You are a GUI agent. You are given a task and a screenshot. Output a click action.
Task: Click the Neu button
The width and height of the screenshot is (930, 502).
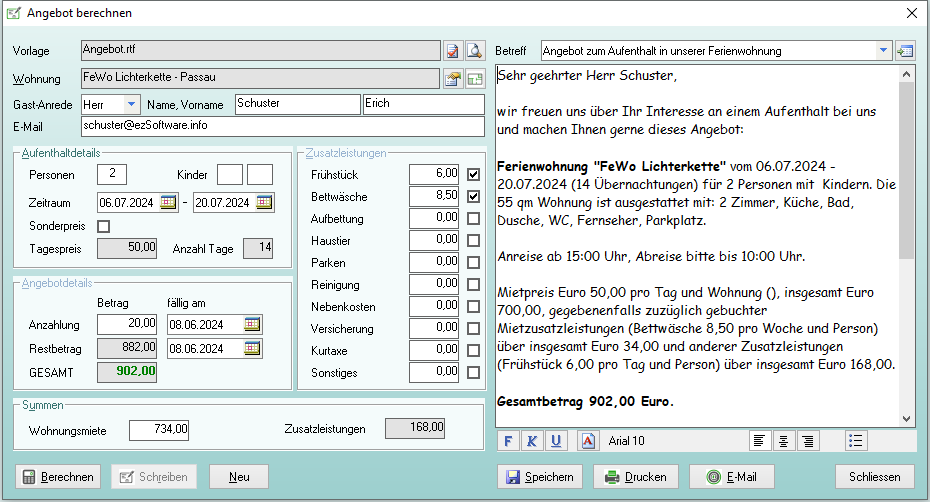(x=239, y=476)
